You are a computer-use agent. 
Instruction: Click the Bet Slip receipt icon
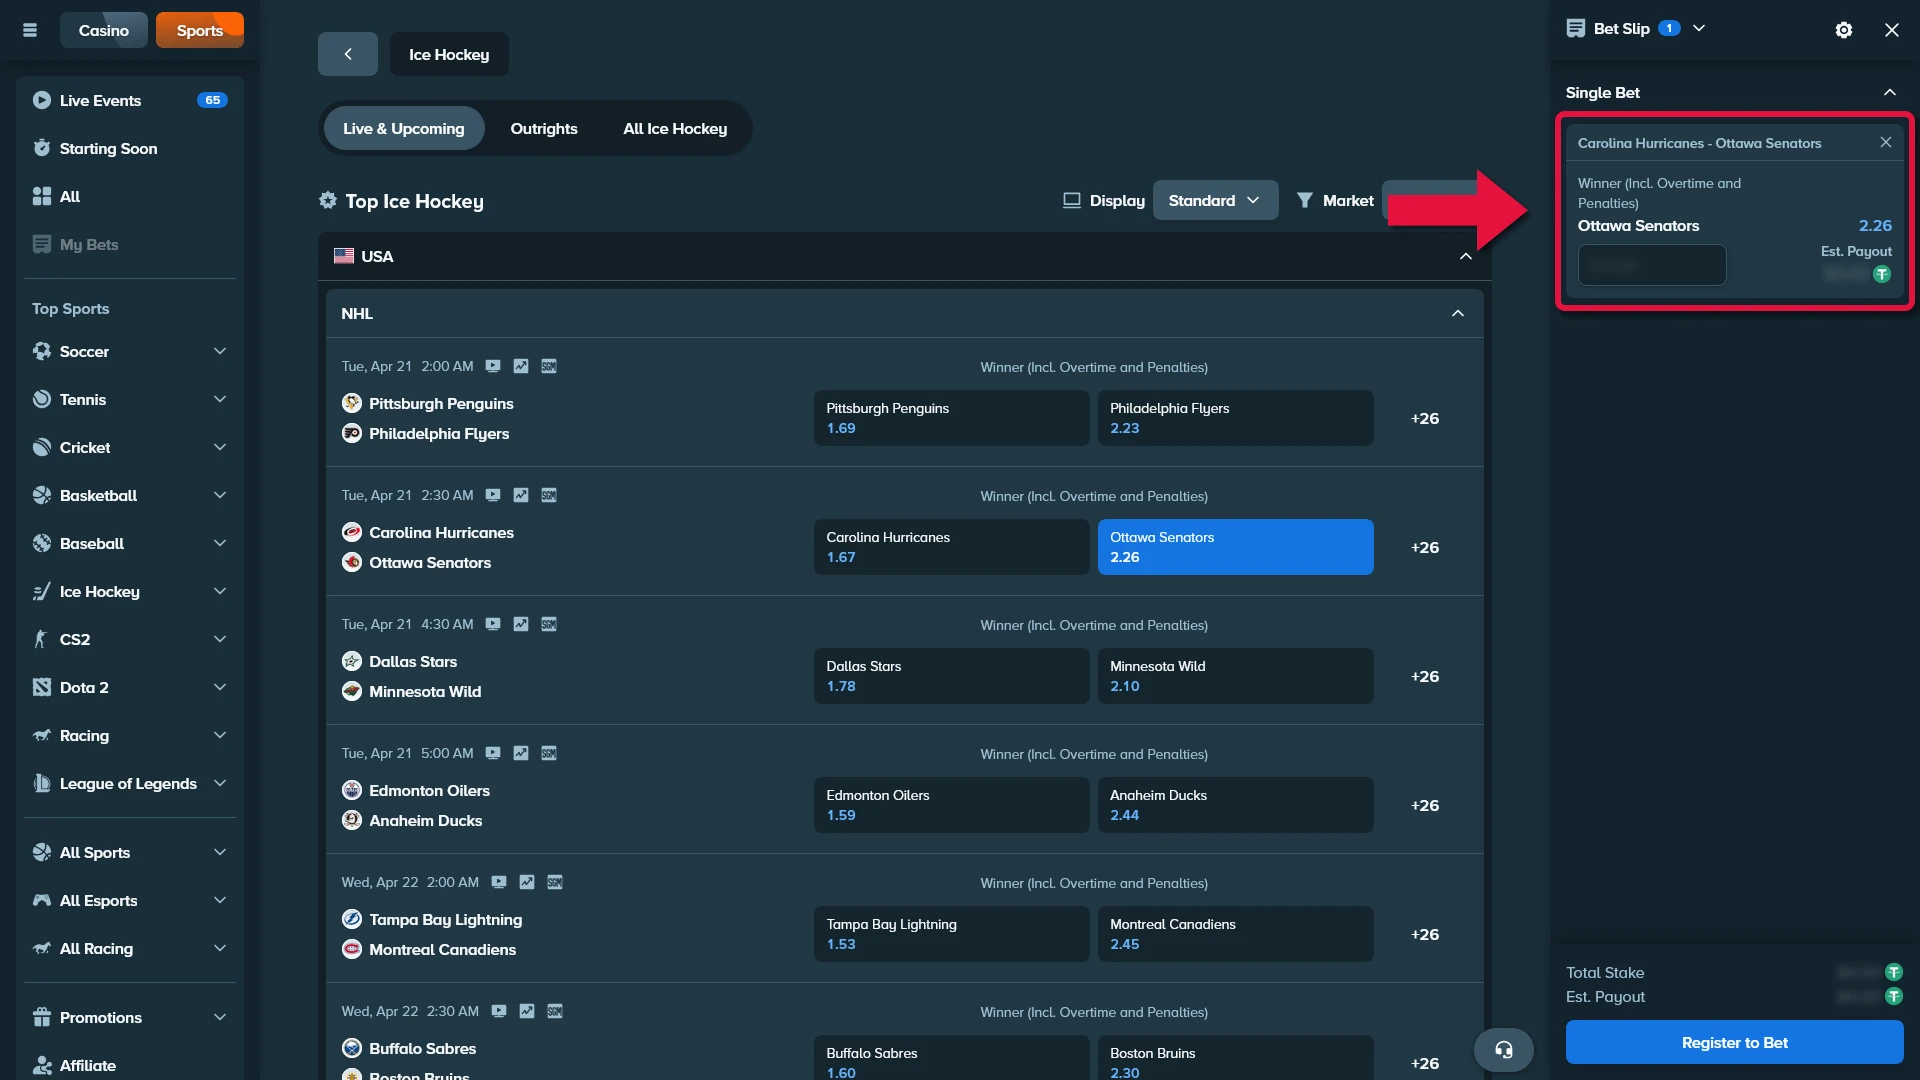click(x=1576, y=28)
